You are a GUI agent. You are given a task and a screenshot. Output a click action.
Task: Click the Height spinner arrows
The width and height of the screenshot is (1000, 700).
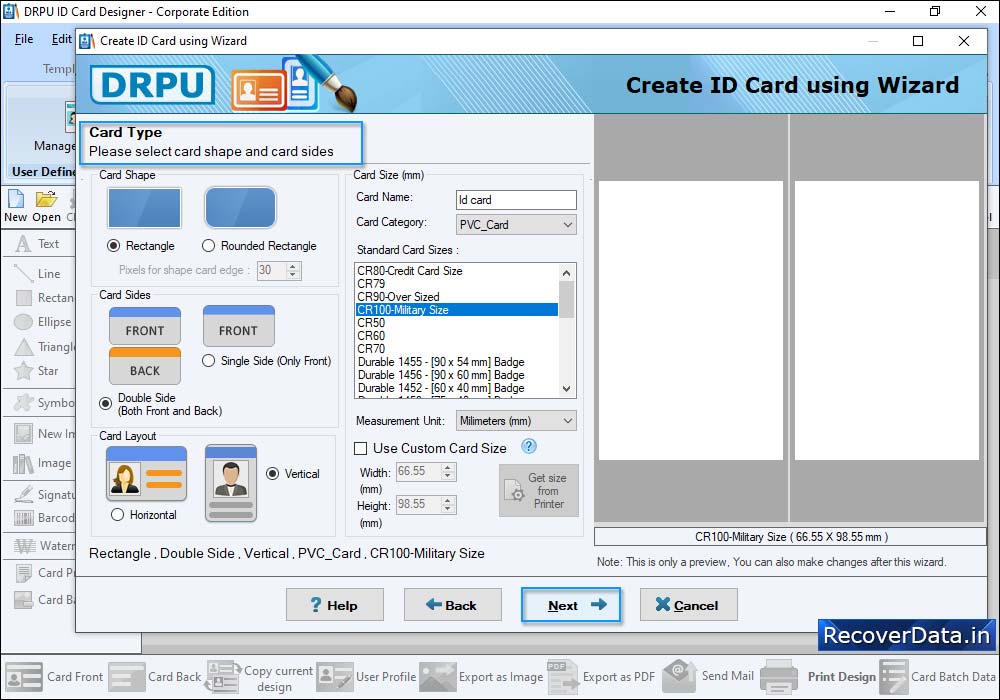[x=448, y=505]
